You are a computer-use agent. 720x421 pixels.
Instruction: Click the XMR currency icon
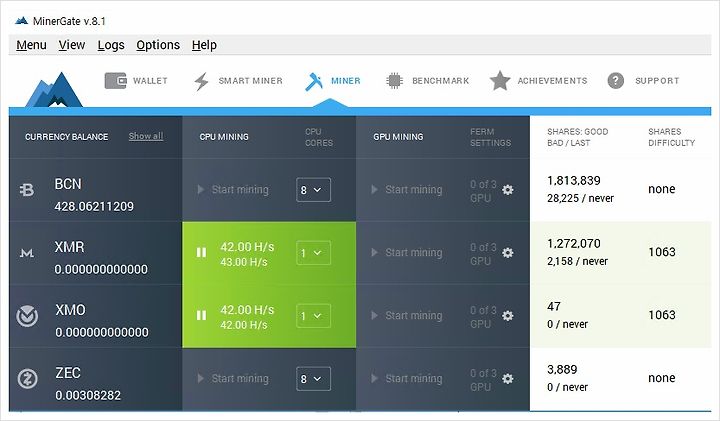pyautogui.click(x=27, y=253)
